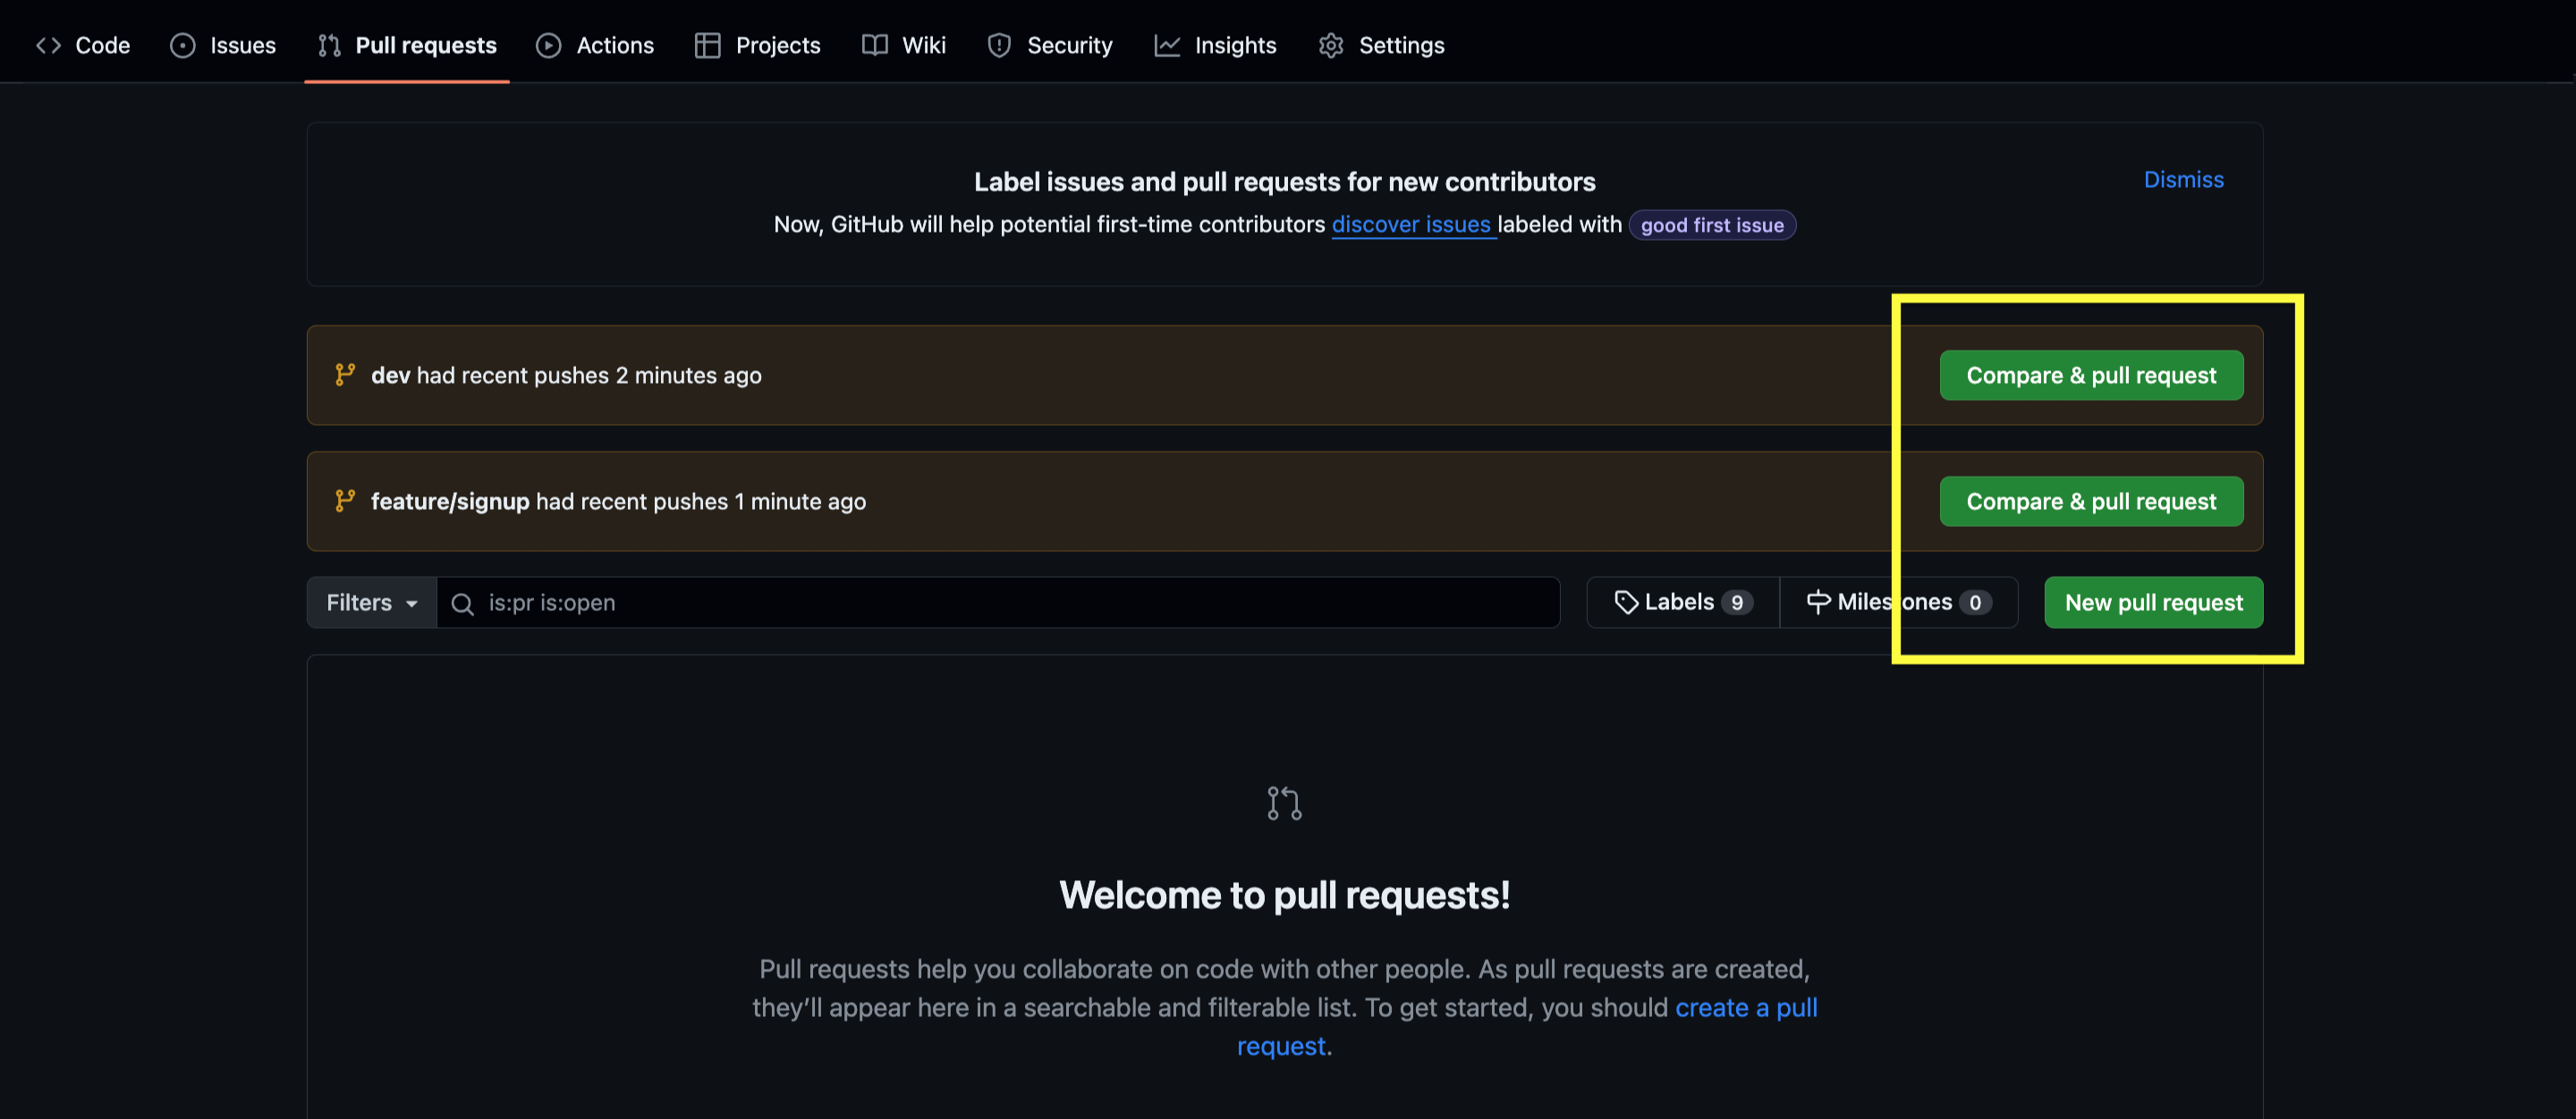Click the Issues circle icon
The width and height of the screenshot is (2576, 1119).
(x=182, y=45)
